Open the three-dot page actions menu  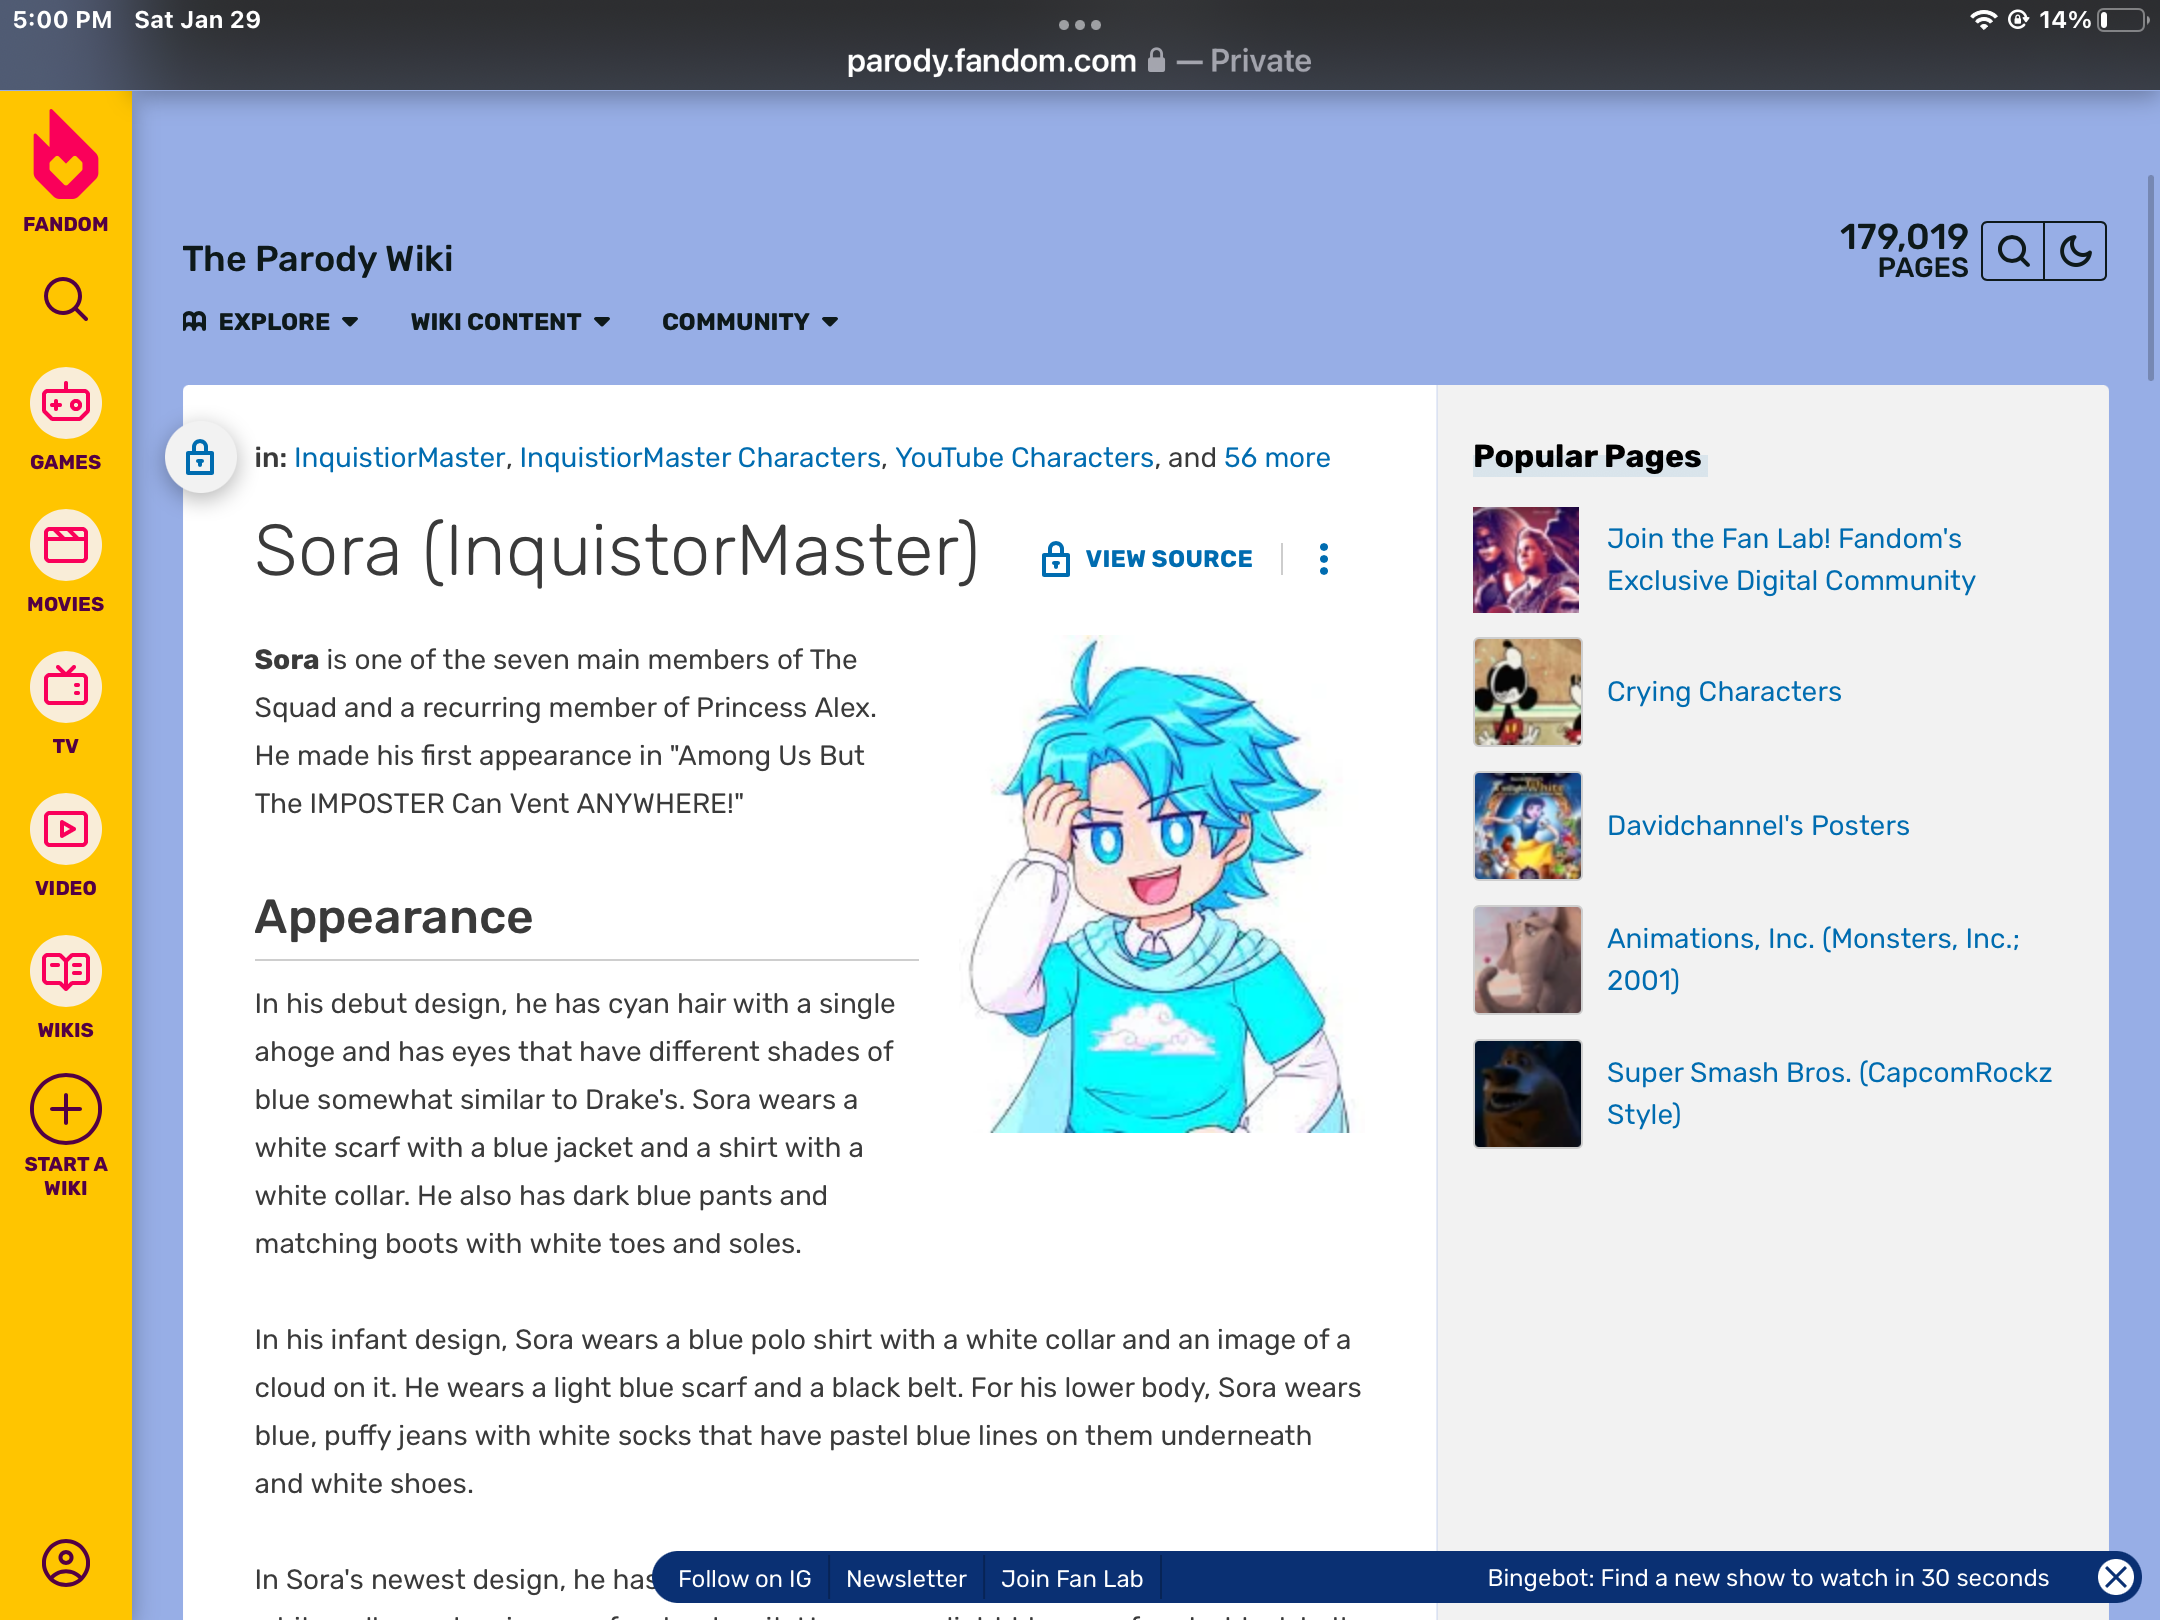point(1323,559)
